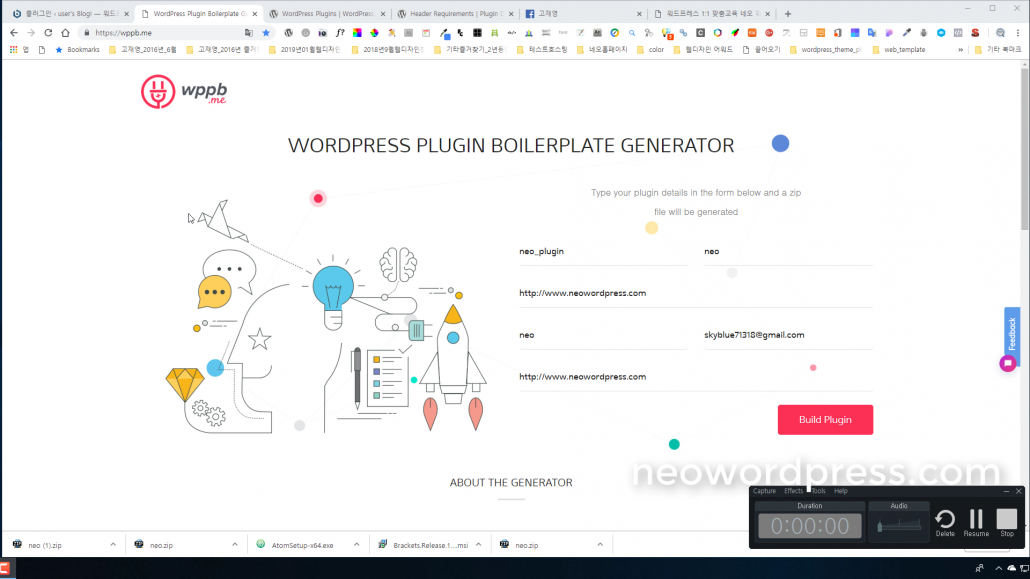This screenshot has height=579, width=1030.
Task: Open the side Feedback tab
Action: point(1012,331)
